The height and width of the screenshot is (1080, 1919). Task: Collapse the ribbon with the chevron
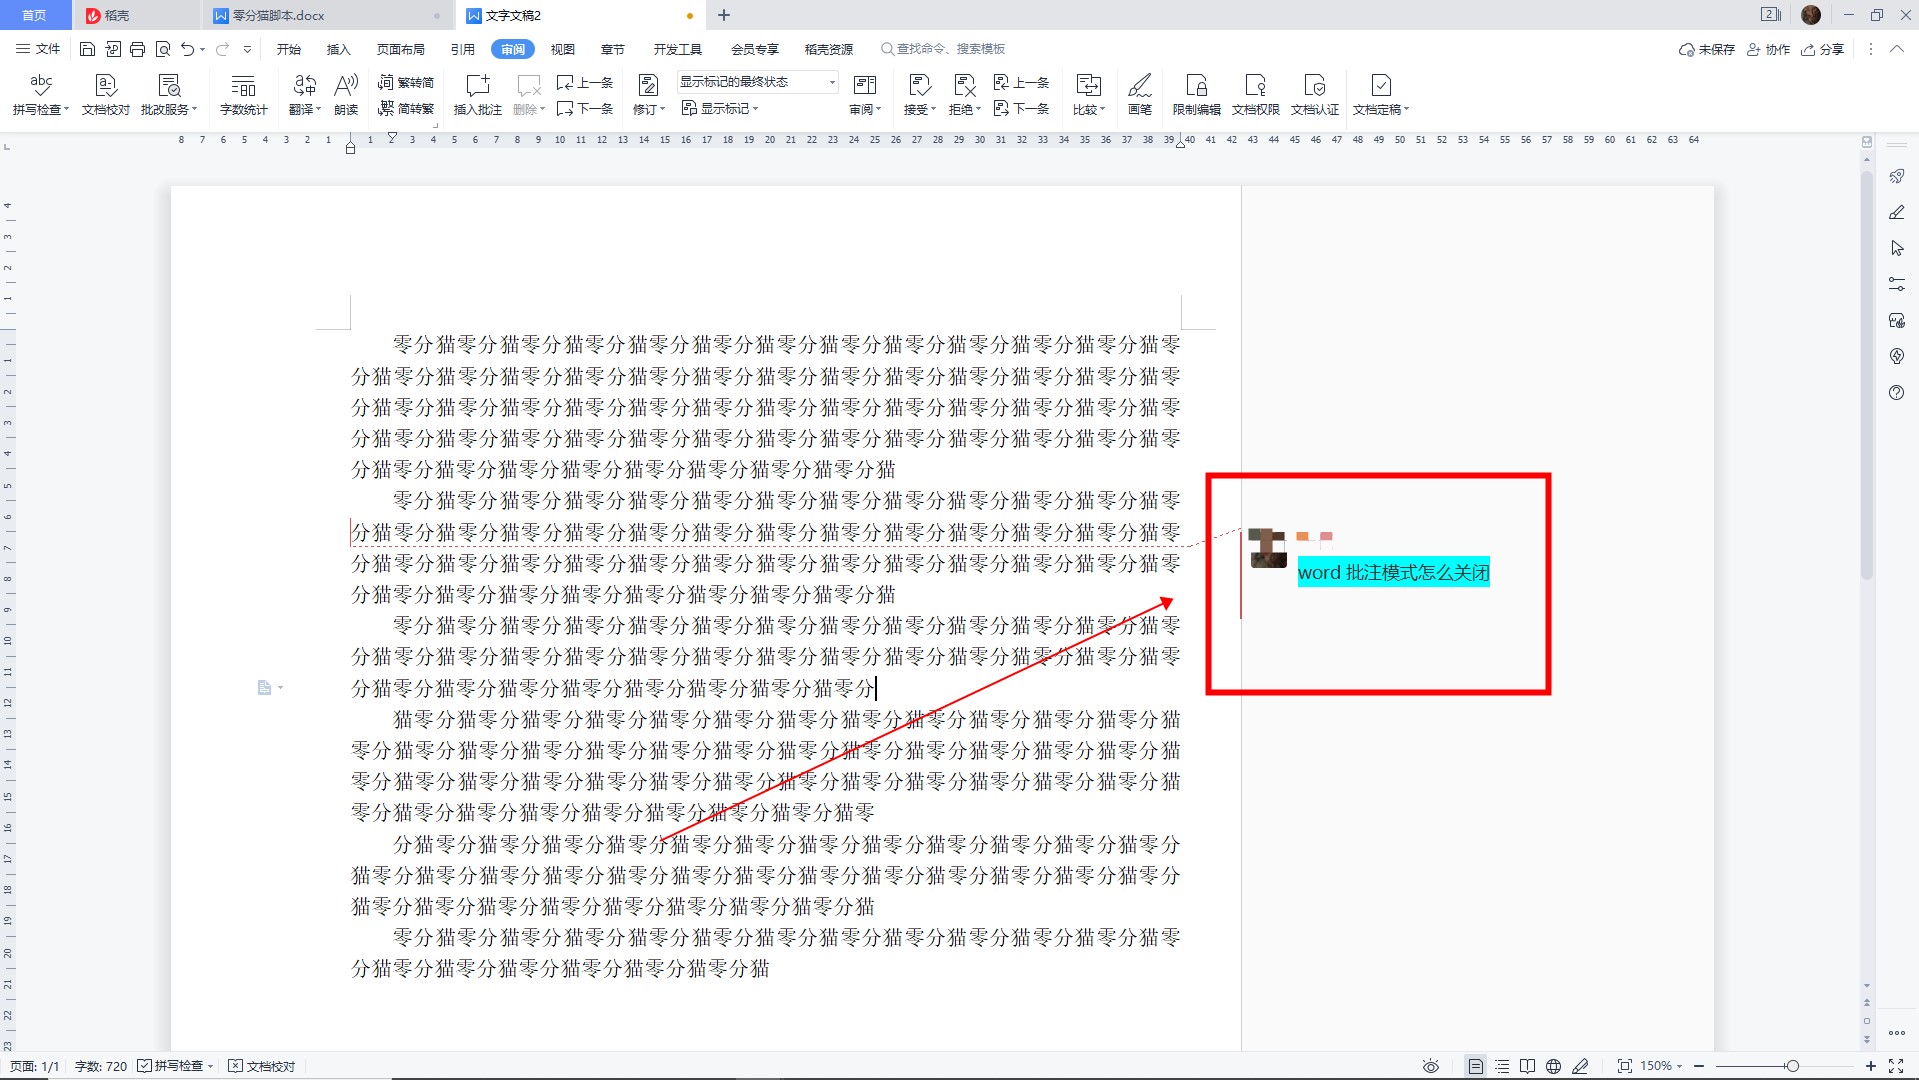coord(1896,49)
